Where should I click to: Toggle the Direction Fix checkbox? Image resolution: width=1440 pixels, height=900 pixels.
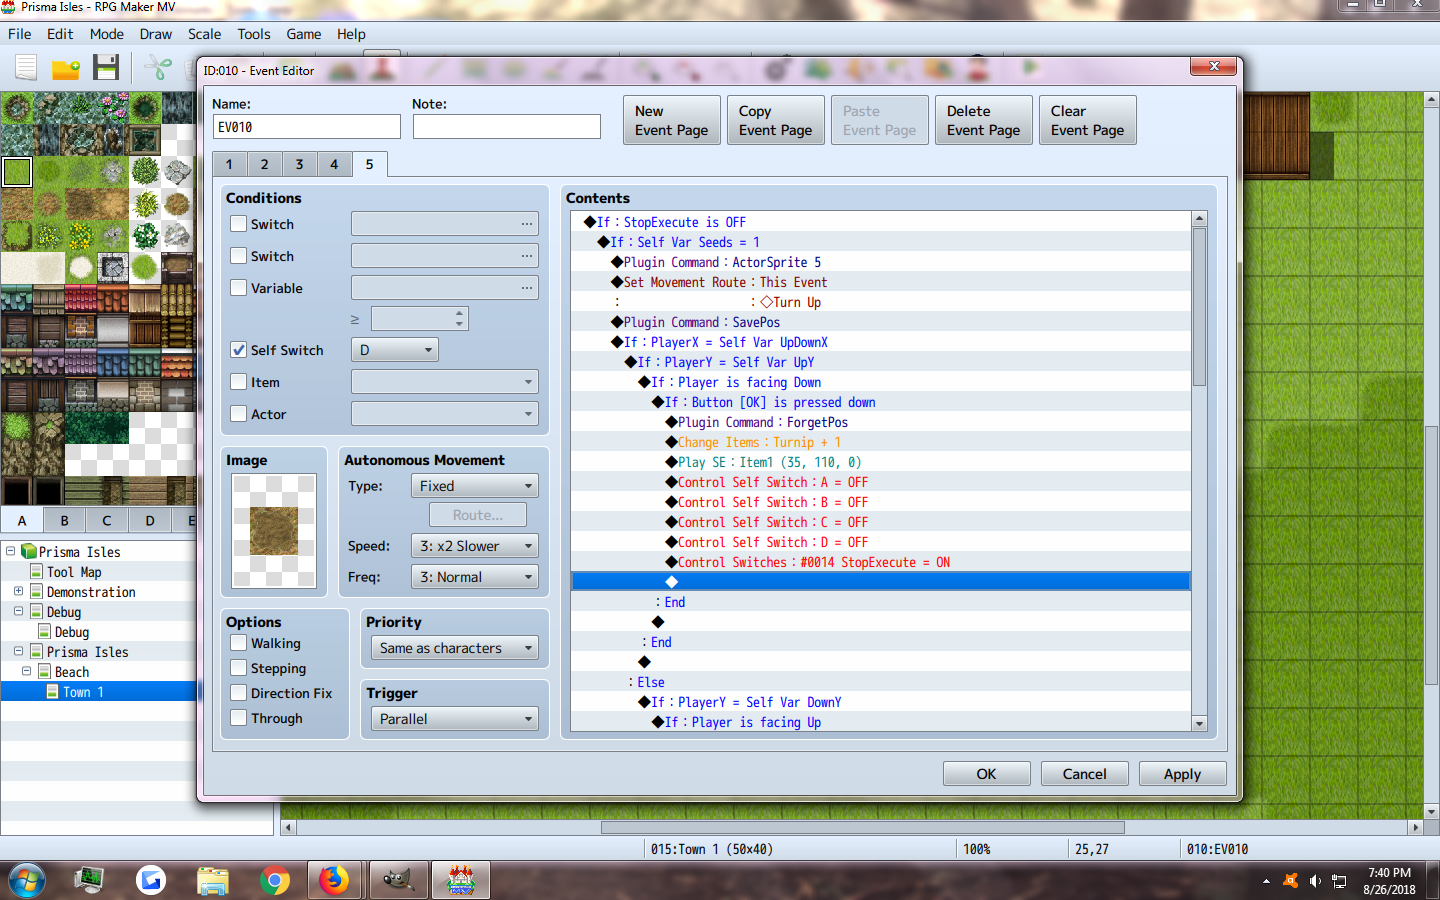(x=238, y=693)
